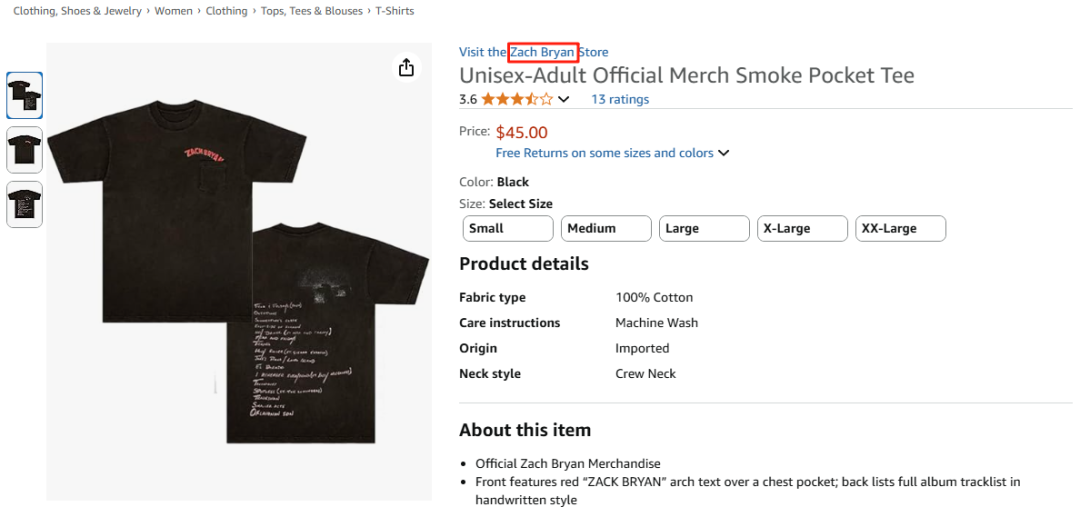Image resolution: width=1080 pixels, height=507 pixels.
Task: Choose the X-Large size option
Action: pos(802,228)
